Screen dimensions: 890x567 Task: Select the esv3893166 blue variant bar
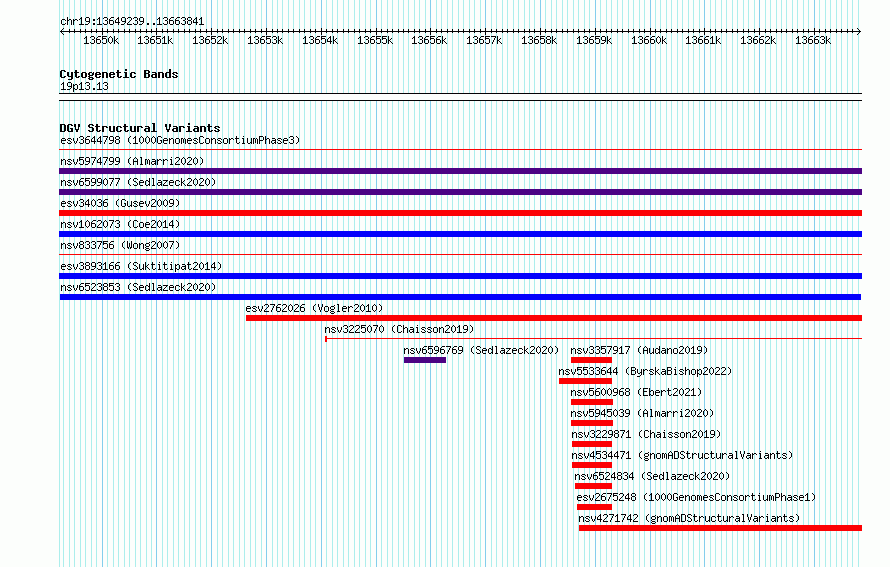[x=460, y=276]
